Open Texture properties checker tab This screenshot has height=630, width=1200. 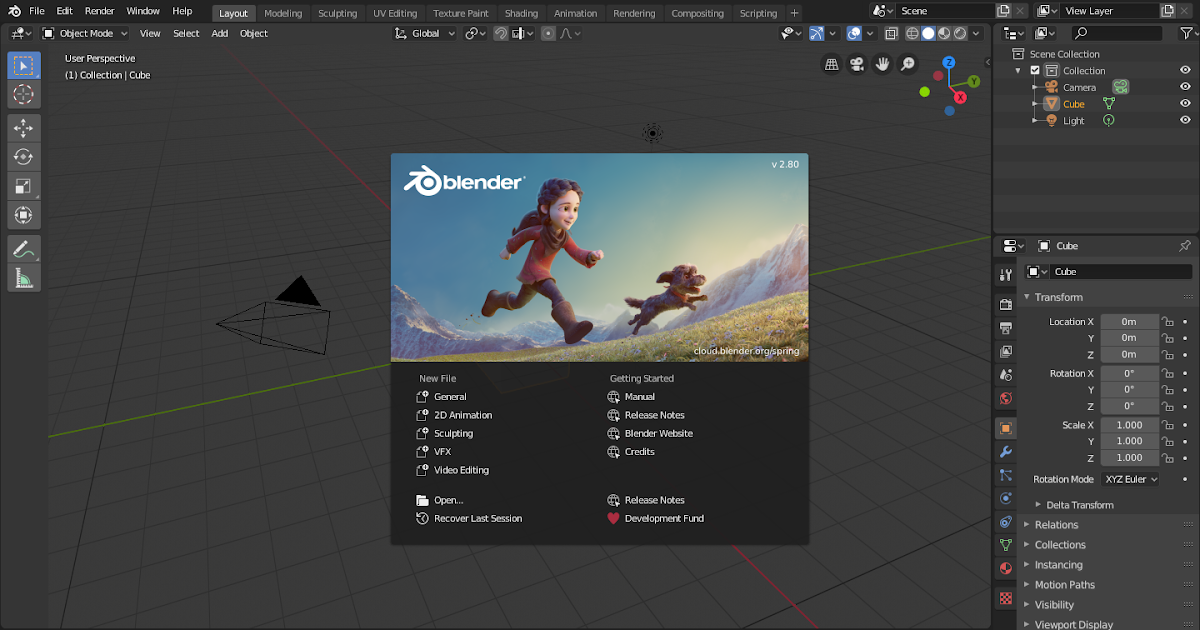click(x=1006, y=598)
